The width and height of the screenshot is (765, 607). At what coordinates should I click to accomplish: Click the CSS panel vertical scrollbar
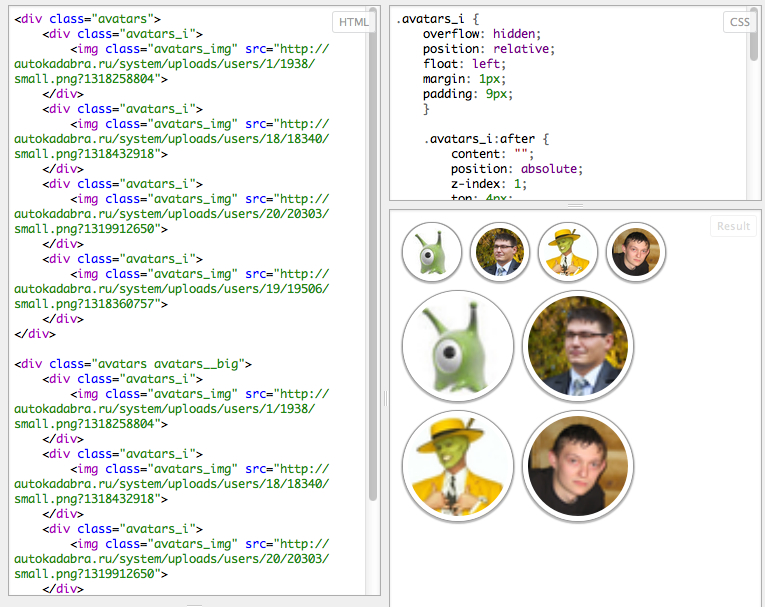tap(754, 34)
